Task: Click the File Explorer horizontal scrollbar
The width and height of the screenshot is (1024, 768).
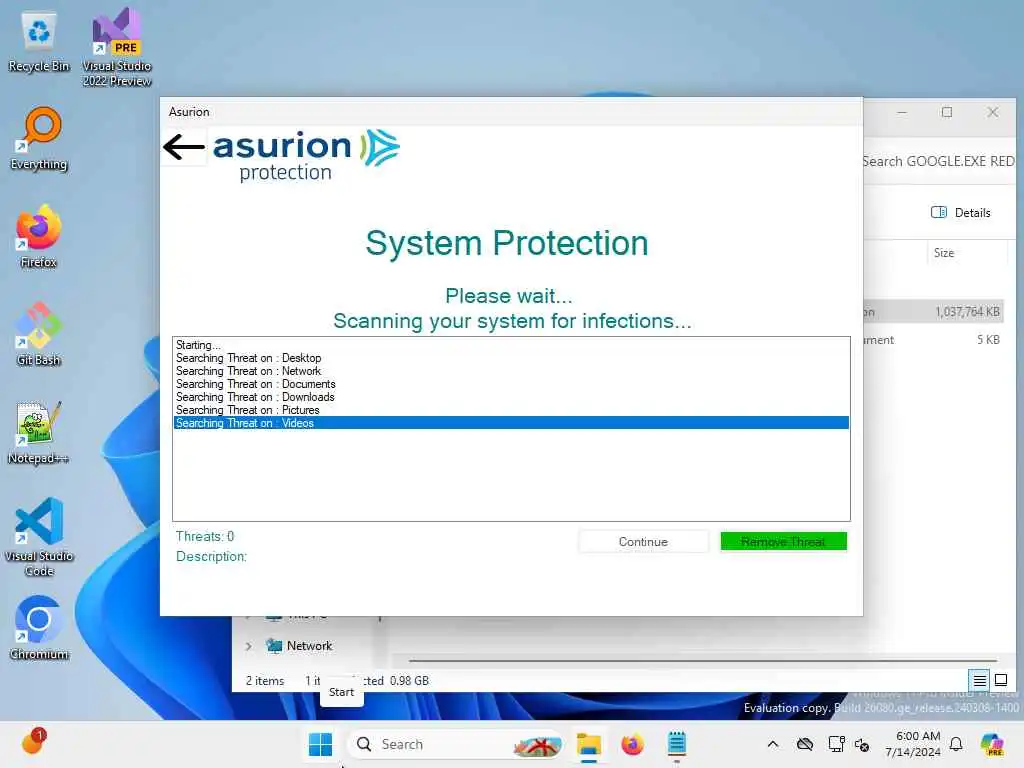Action: [x=702, y=660]
